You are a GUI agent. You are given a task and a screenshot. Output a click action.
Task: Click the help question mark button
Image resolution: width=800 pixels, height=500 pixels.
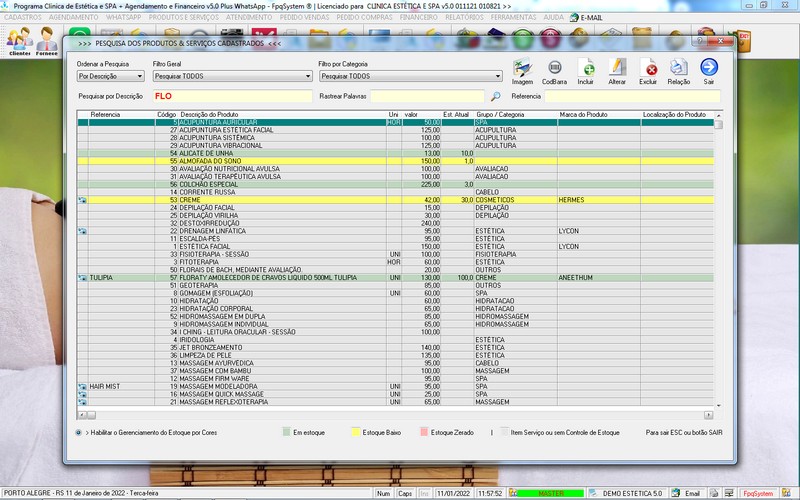700,41
